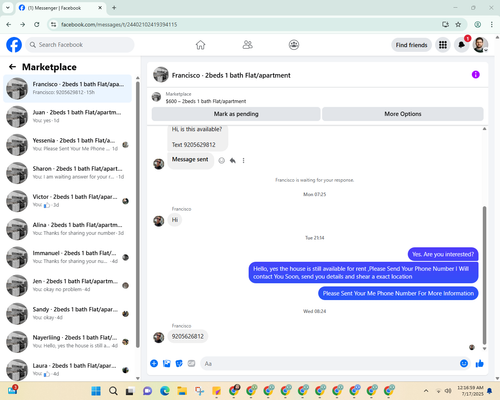Image resolution: width=500 pixels, height=400 pixels.
Task: Open the Facebook menu grid icon
Action: tap(443, 45)
